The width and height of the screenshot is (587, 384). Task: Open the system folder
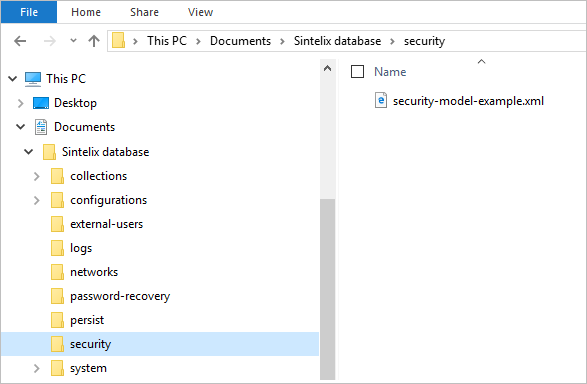pyautogui.click(x=88, y=369)
